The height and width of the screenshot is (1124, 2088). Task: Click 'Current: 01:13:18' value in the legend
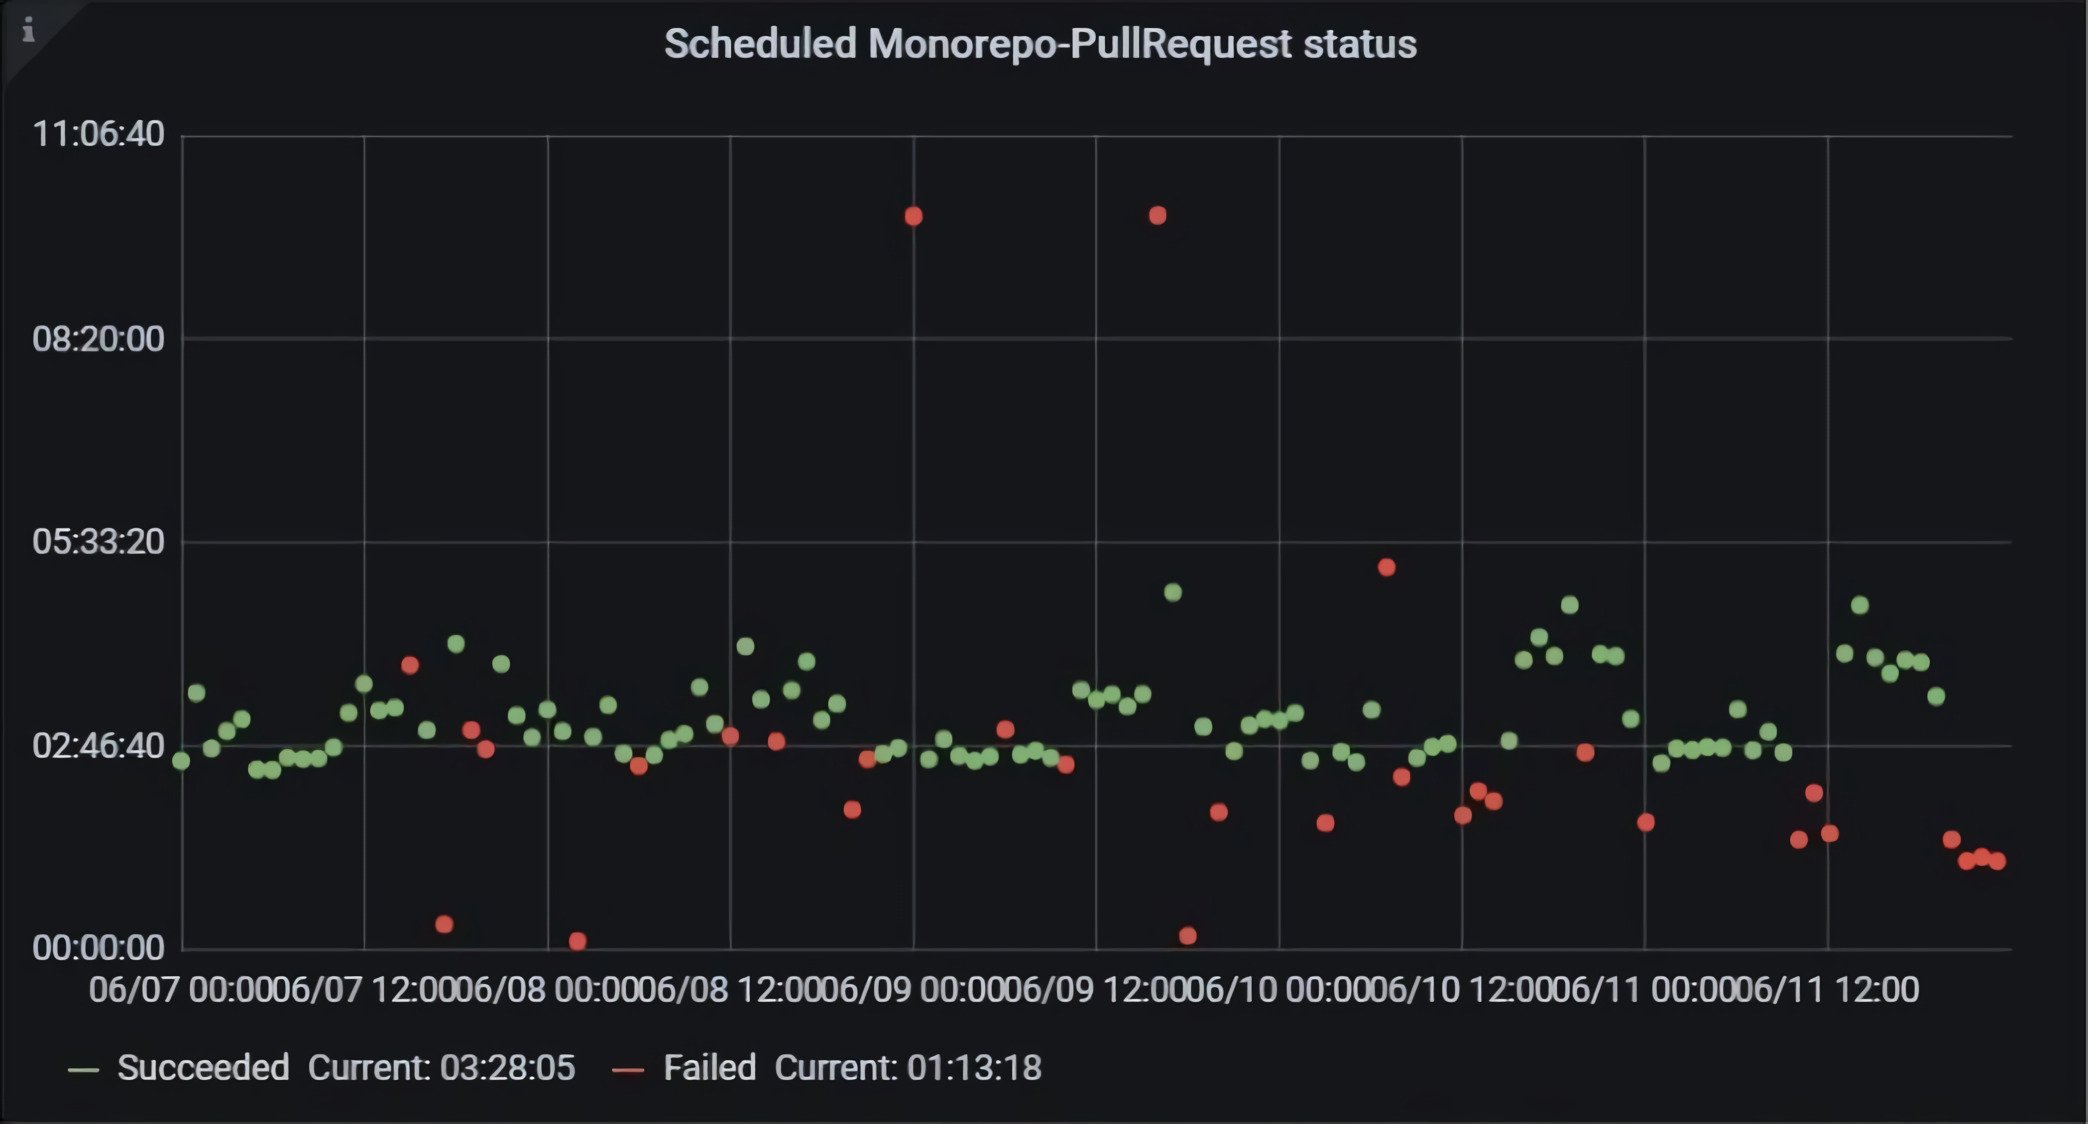pos(908,1068)
